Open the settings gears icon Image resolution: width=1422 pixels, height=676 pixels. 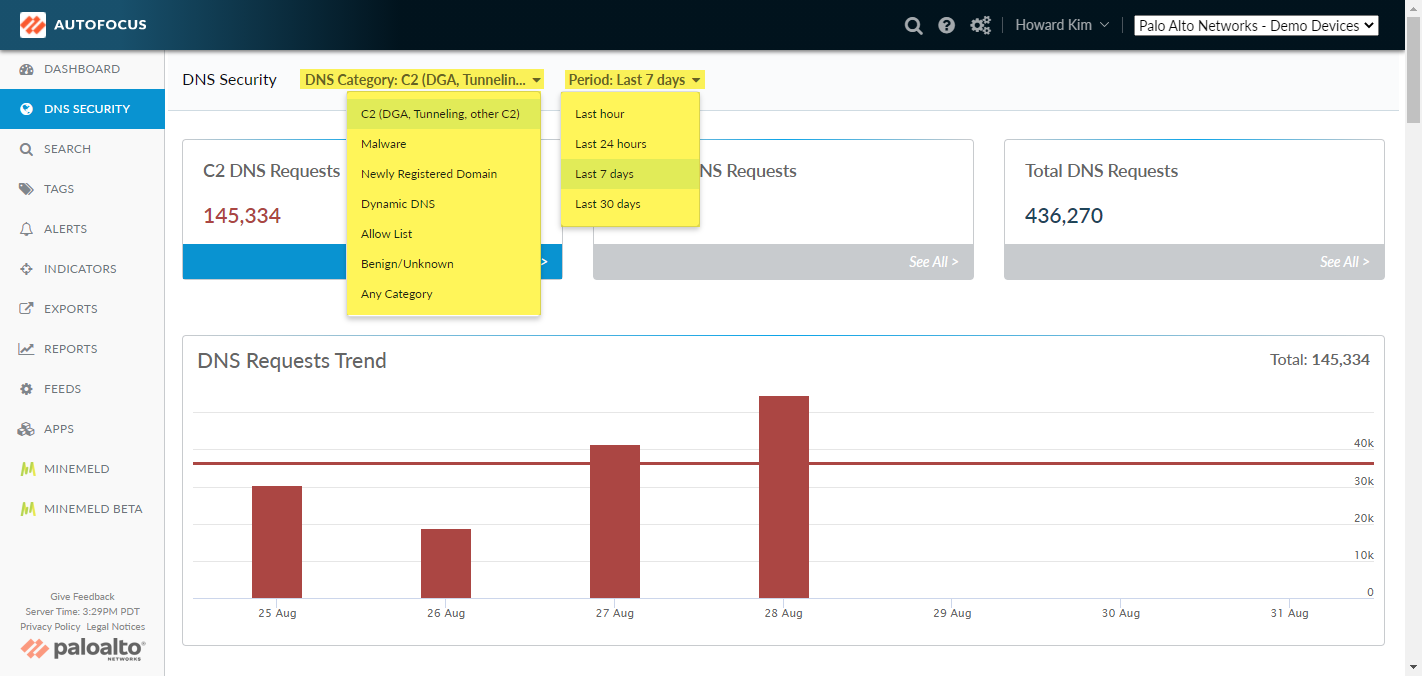coord(980,26)
